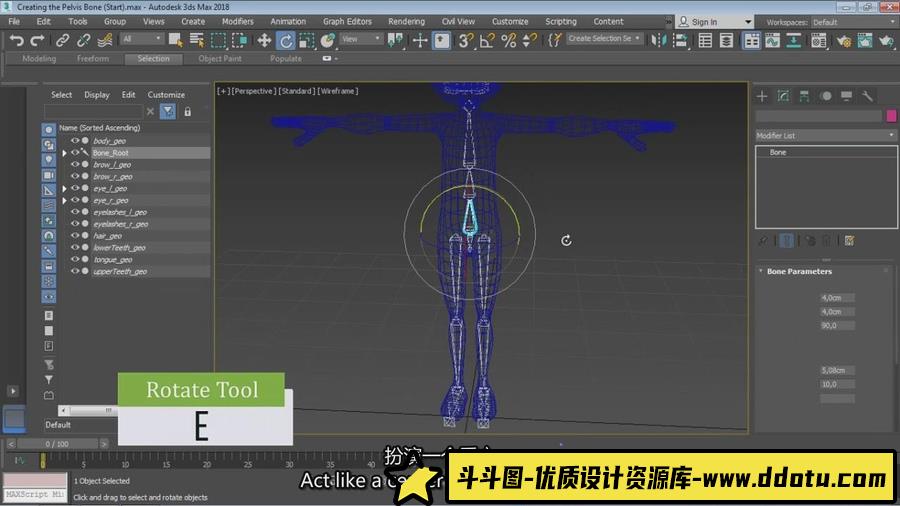The width and height of the screenshot is (900, 506).
Task: Select the Bone entry in modifier stack
Action: pyautogui.click(x=778, y=152)
